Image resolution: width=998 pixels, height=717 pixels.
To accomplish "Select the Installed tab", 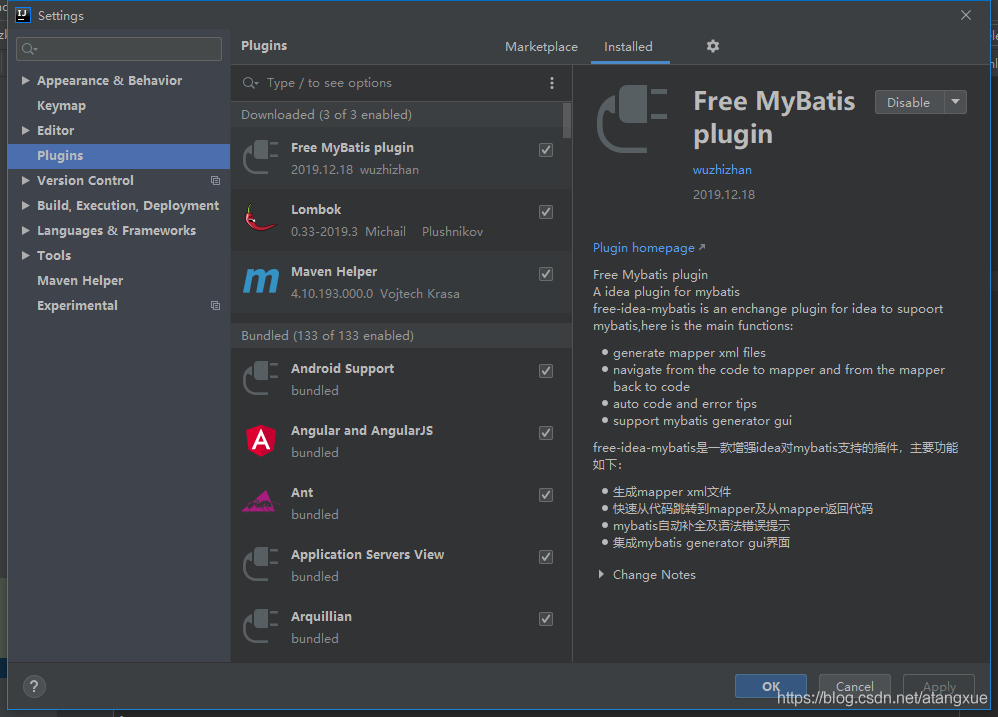I will click(x=629, y=46).
